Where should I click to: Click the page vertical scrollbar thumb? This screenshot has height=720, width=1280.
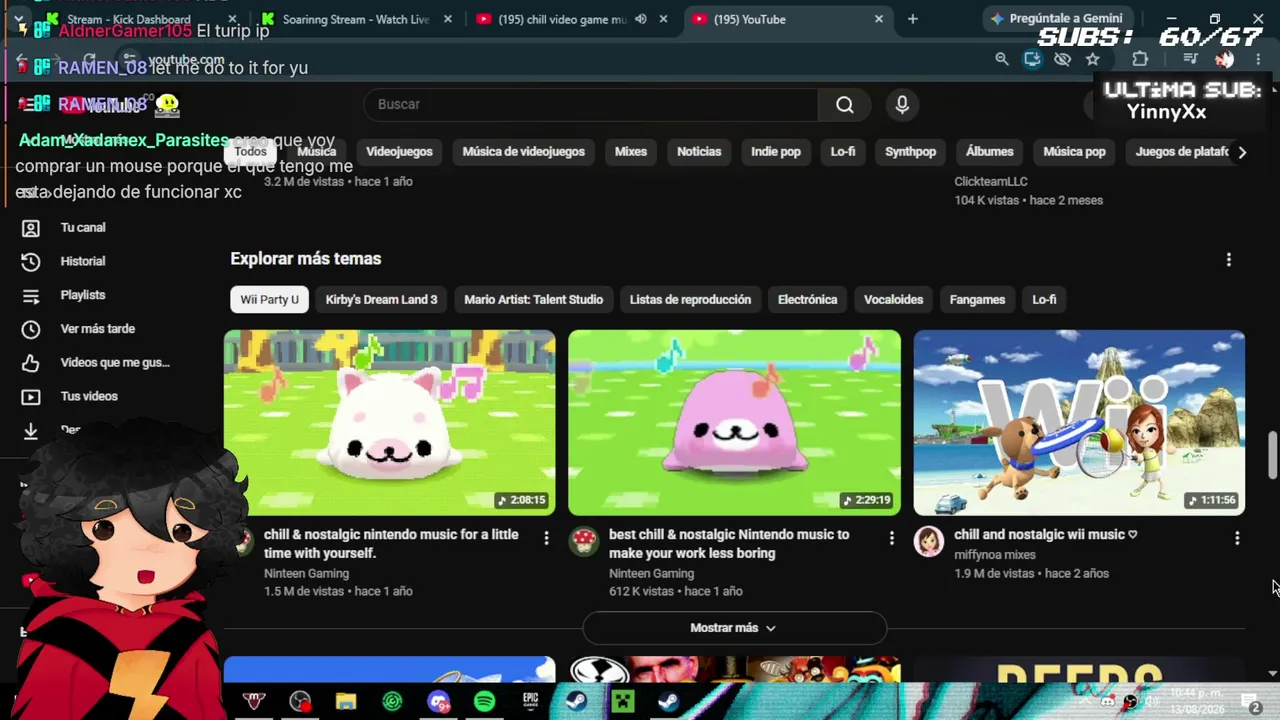(1272, 455)
